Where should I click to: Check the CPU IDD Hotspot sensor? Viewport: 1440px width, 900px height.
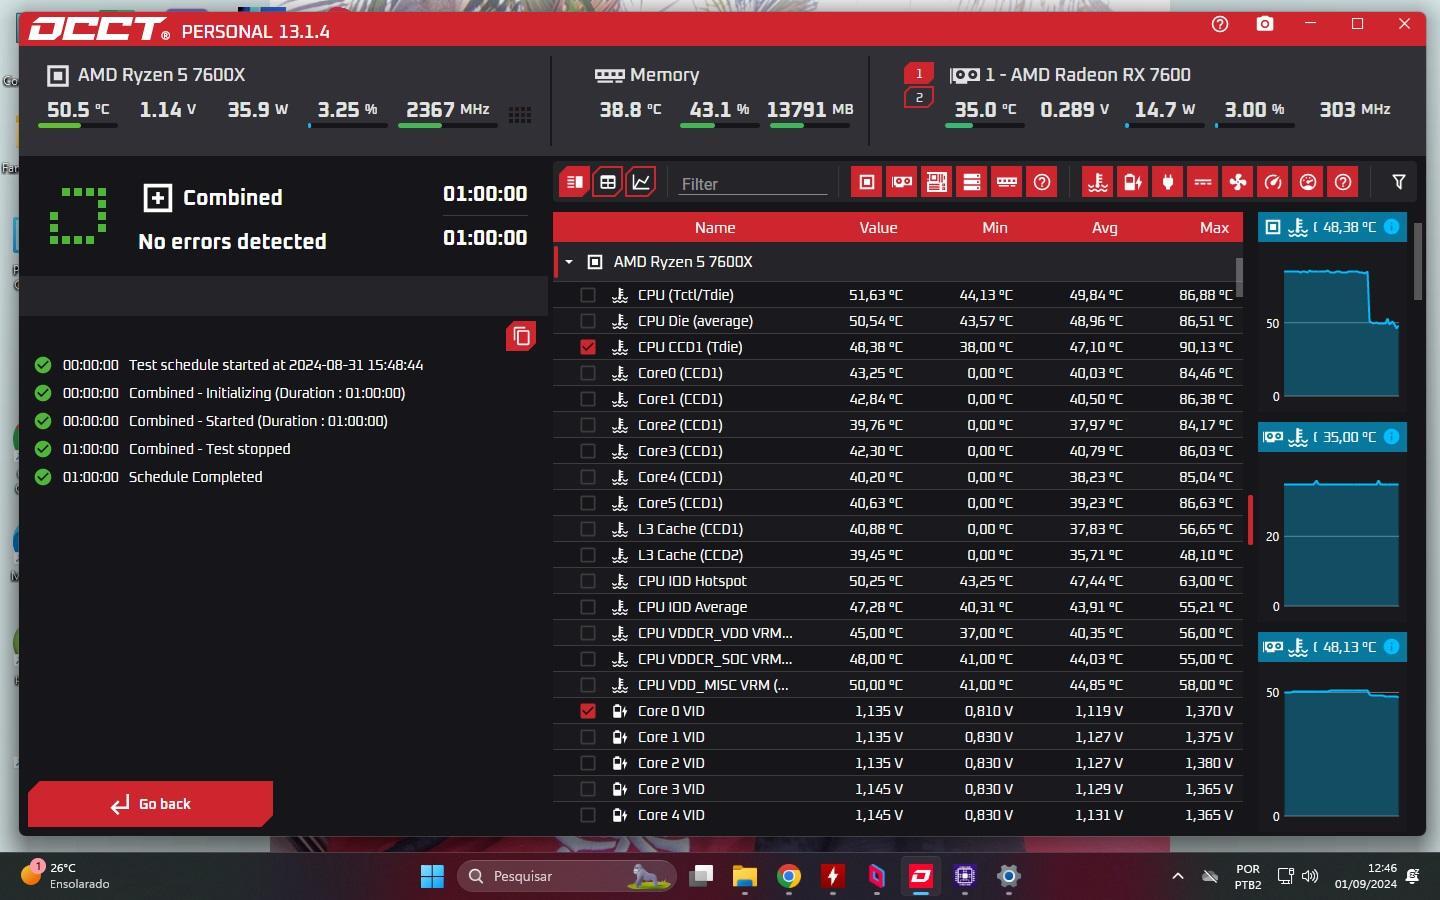[588, 581]
